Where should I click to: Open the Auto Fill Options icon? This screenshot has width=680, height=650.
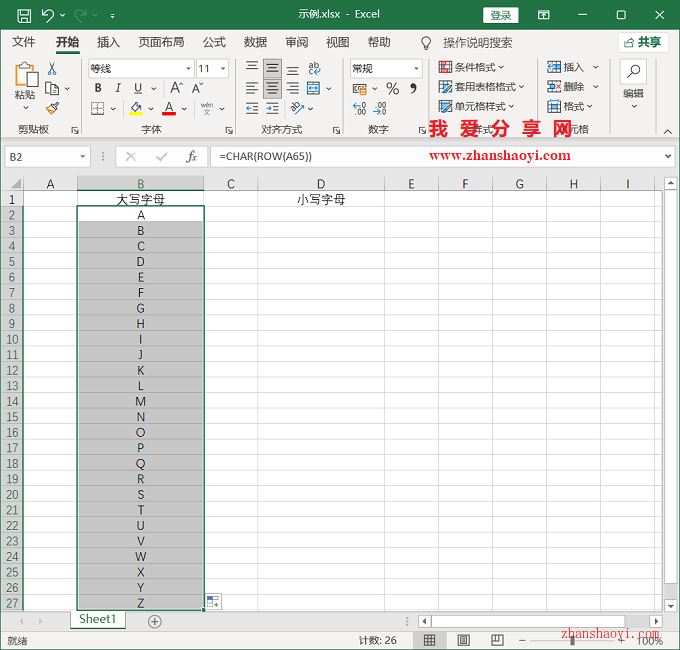[213, 601]
